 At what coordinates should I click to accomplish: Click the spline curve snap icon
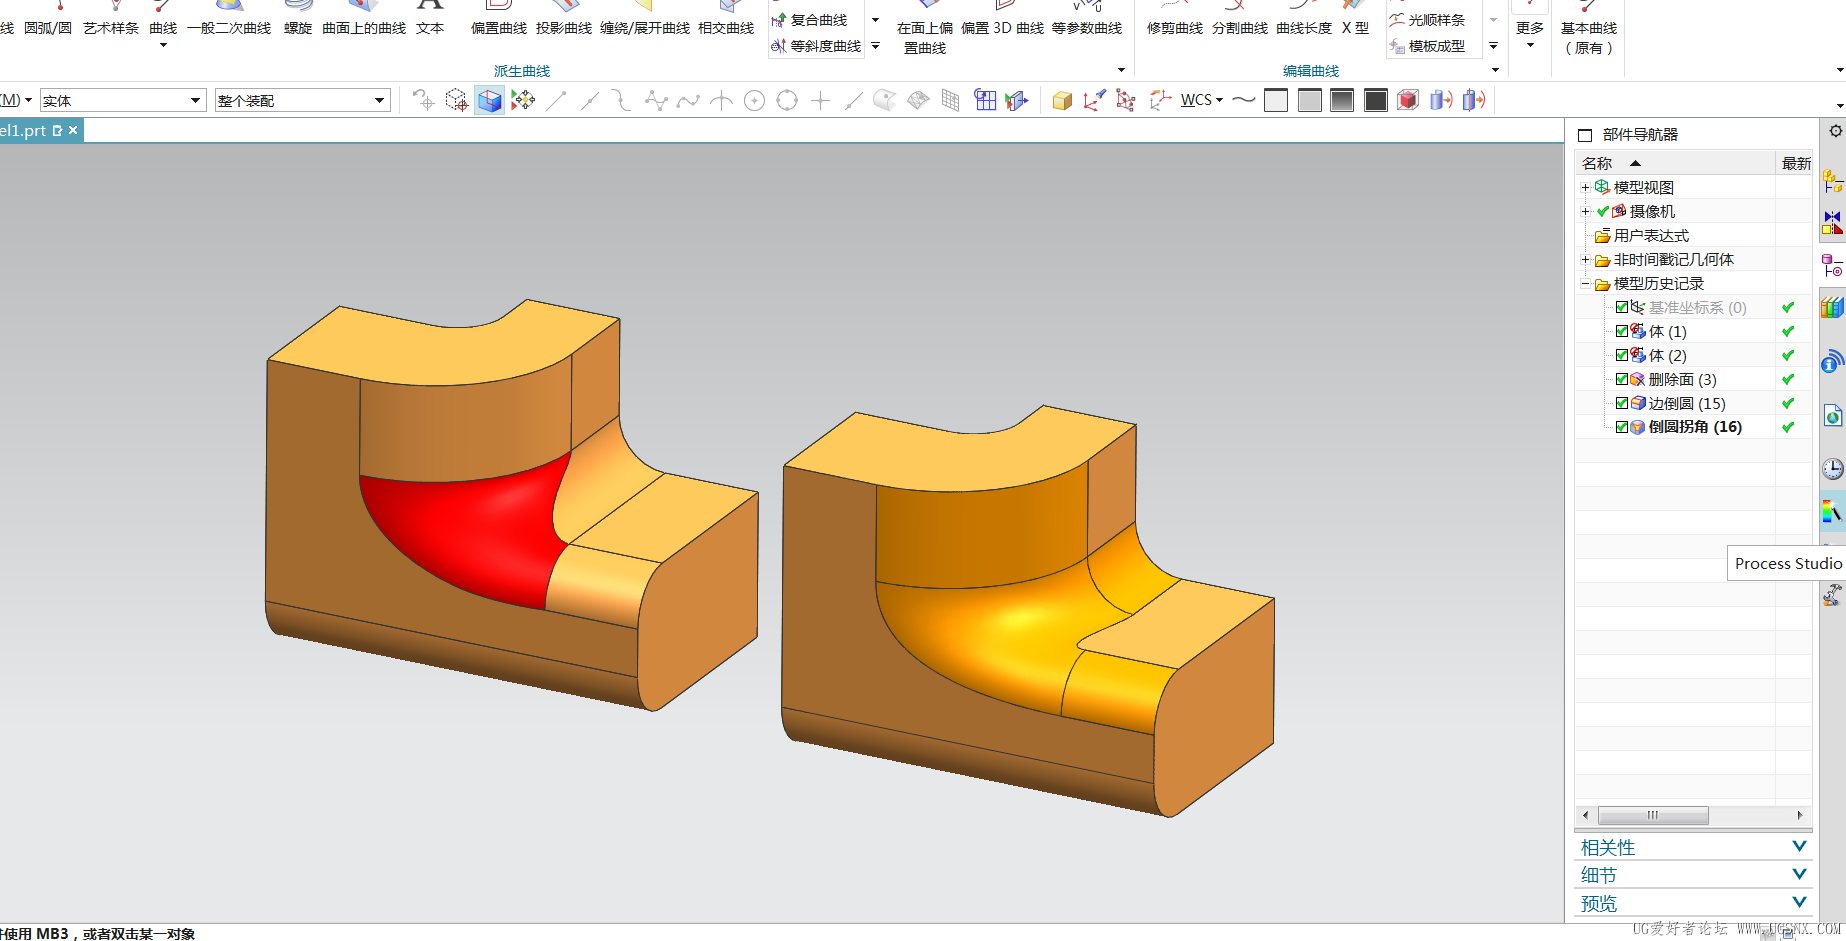coord(688,100)
